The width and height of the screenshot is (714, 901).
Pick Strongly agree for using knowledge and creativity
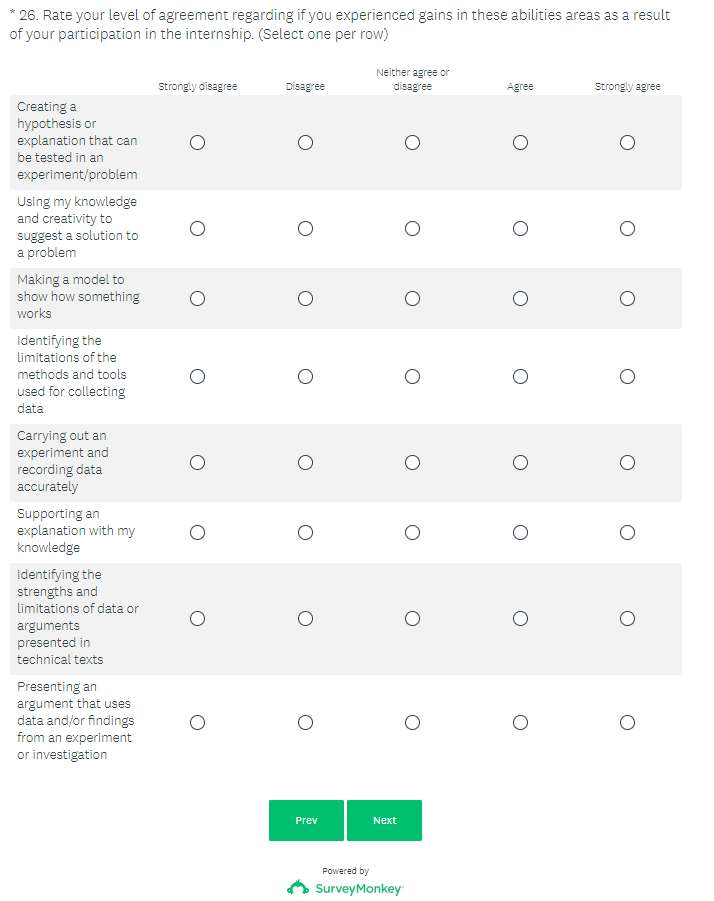[627, 228]
